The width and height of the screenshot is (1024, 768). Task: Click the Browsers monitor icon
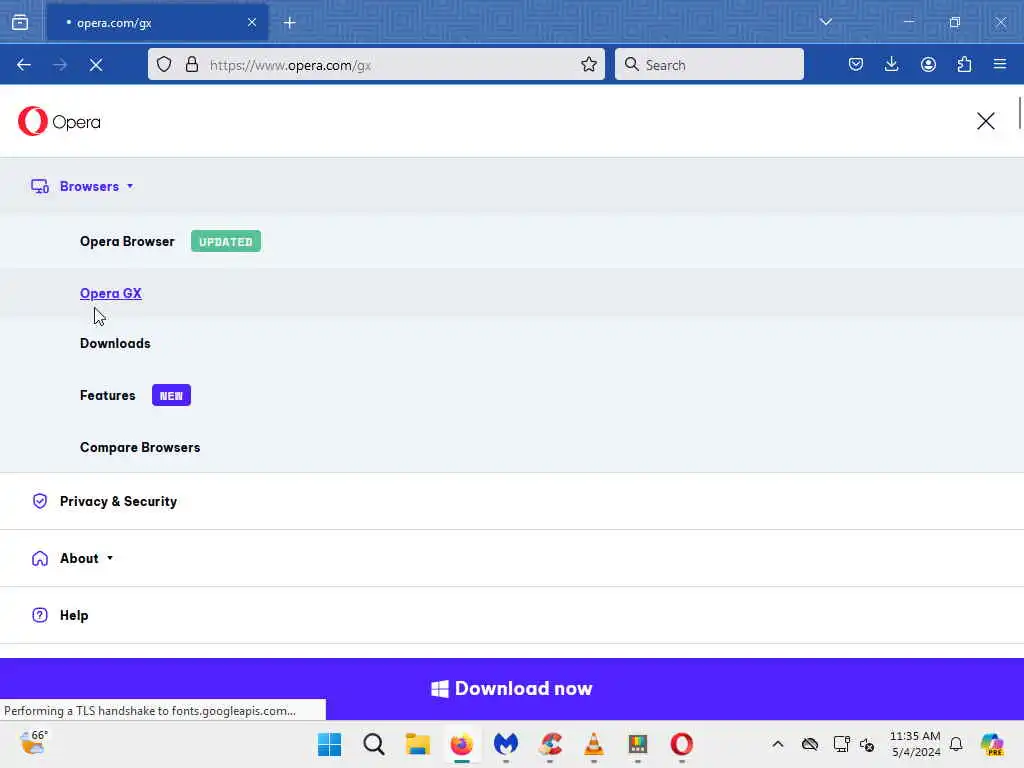40,187
